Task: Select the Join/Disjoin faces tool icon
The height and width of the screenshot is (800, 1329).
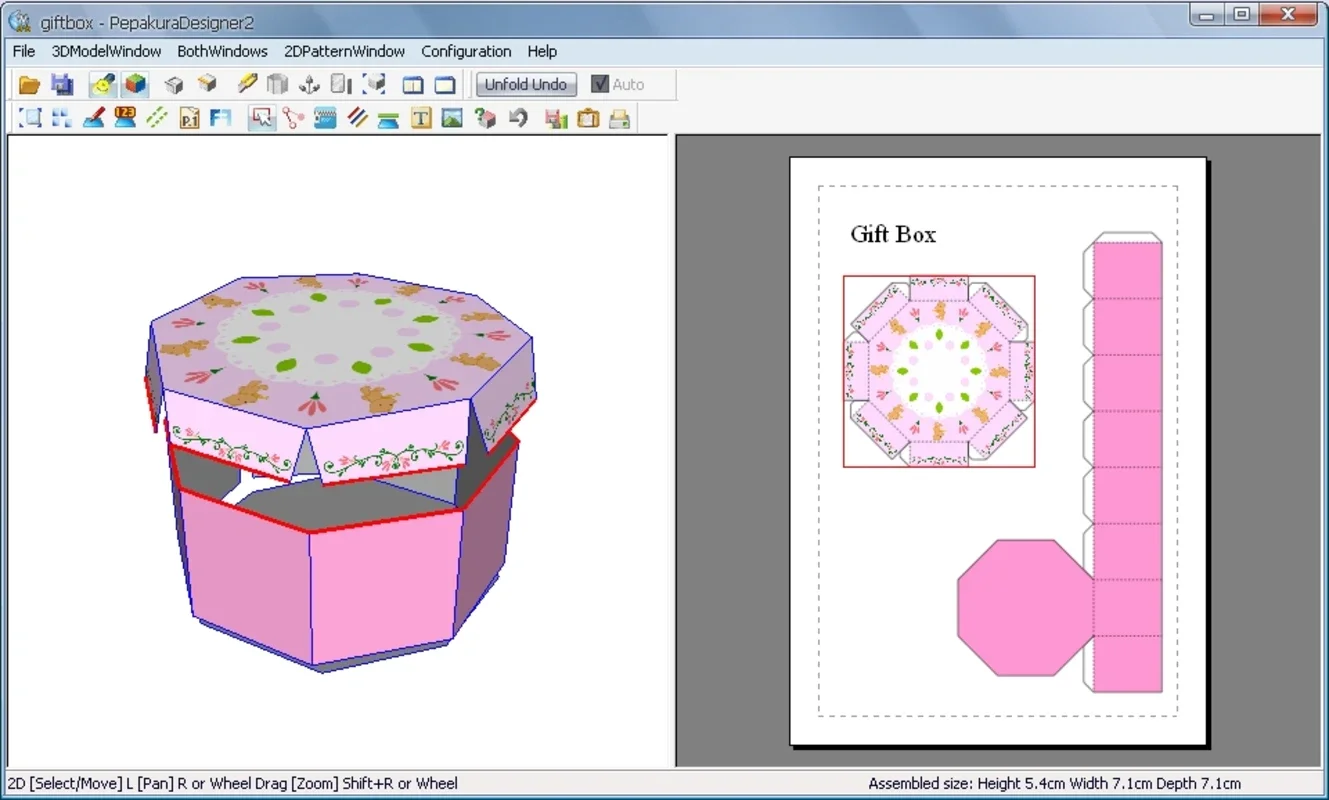Action: point(293,118)
